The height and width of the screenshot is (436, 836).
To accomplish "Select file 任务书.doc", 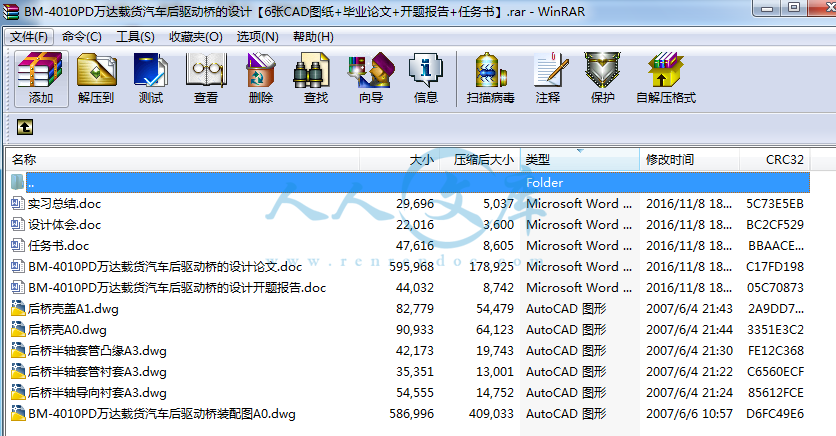I will click(58, 246).
